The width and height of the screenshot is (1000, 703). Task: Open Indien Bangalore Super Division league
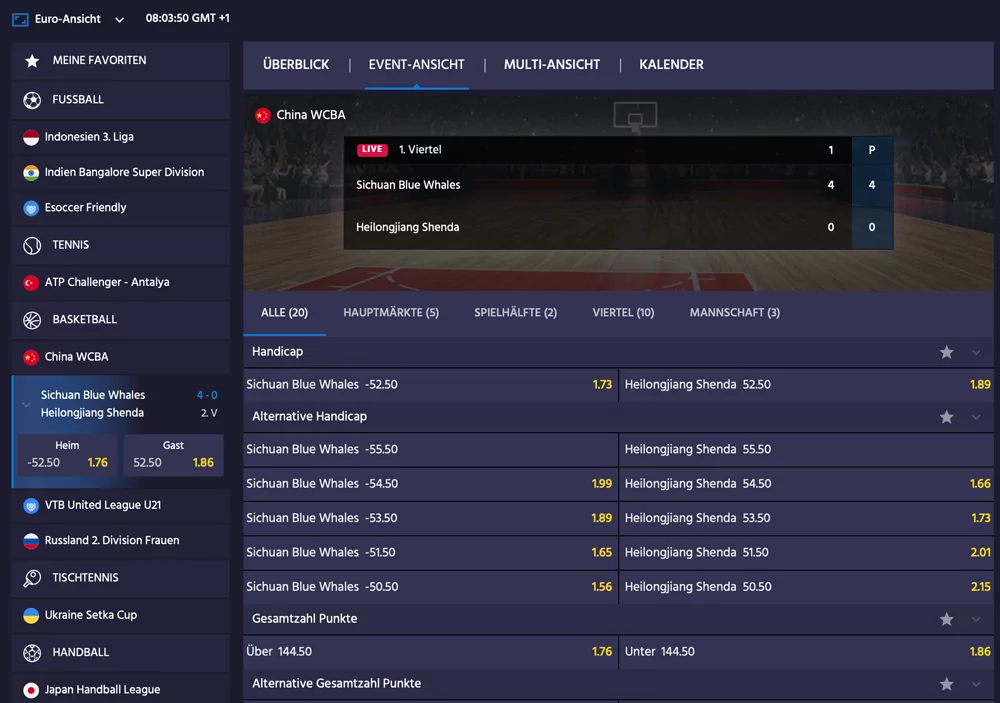pos(121,172)
